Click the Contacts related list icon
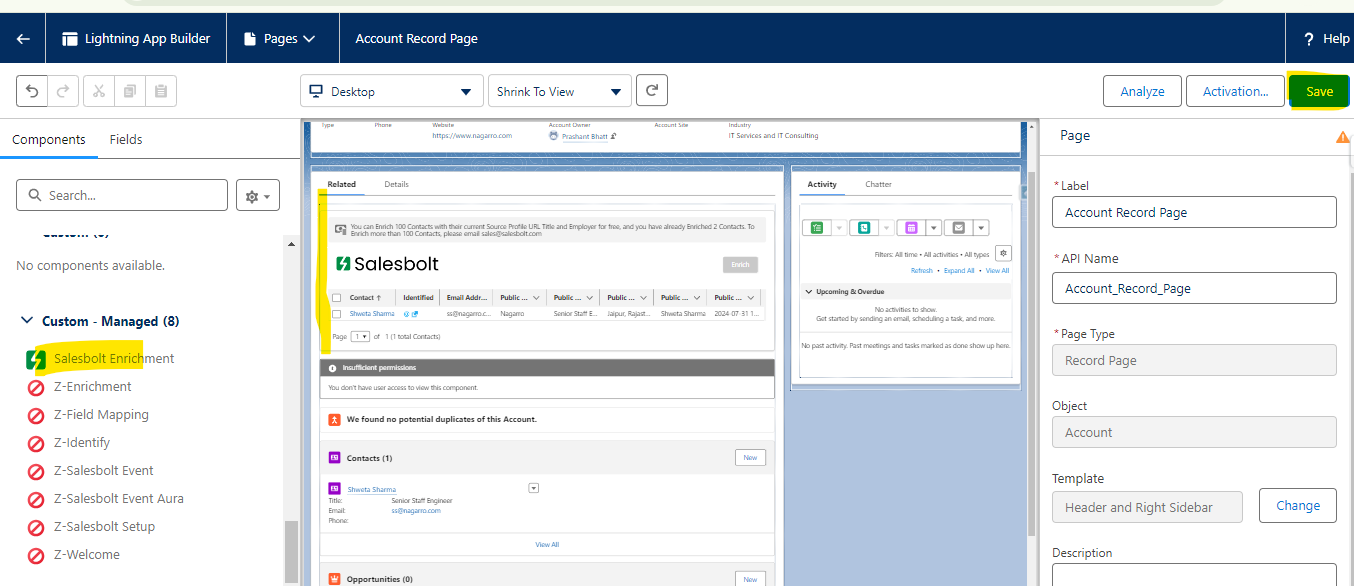This screenshot has height=586, width=1354. coord(335,457)
